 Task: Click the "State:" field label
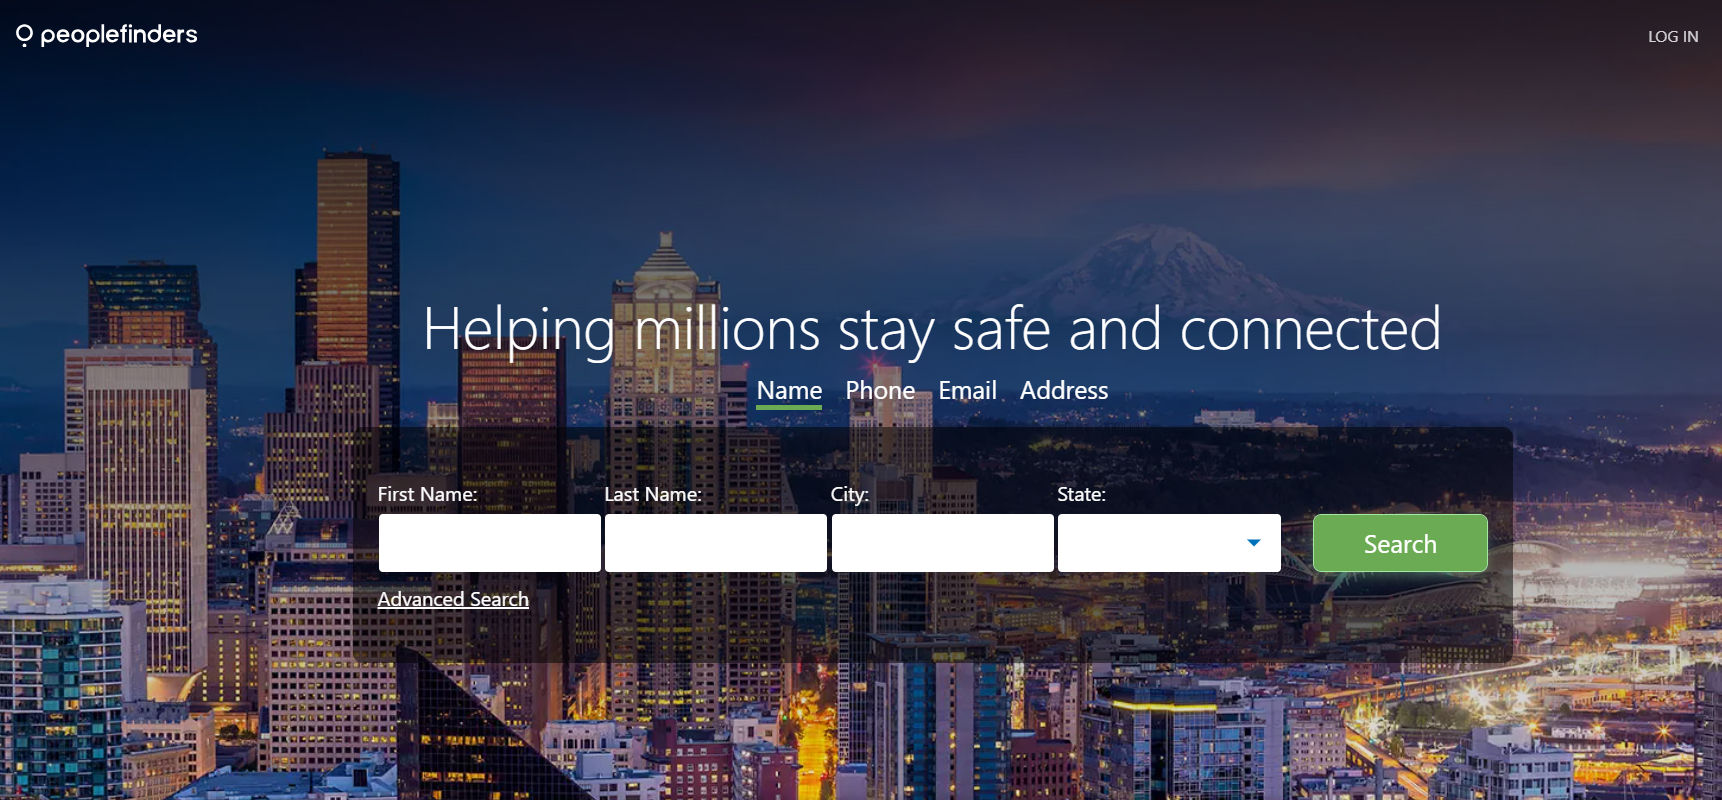tap(1081, 494)
